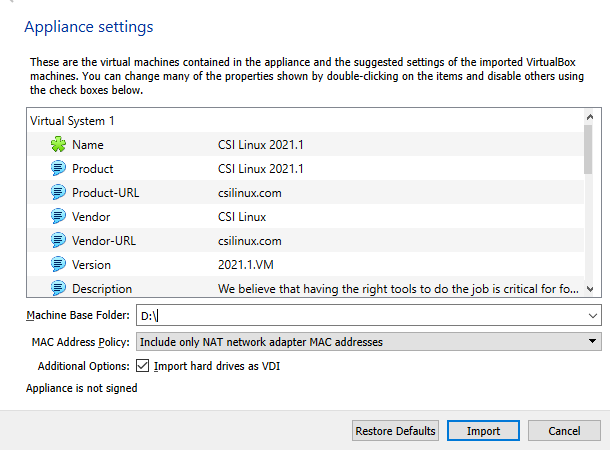Select the Description value starting We believe

click(x=398, y=289)
